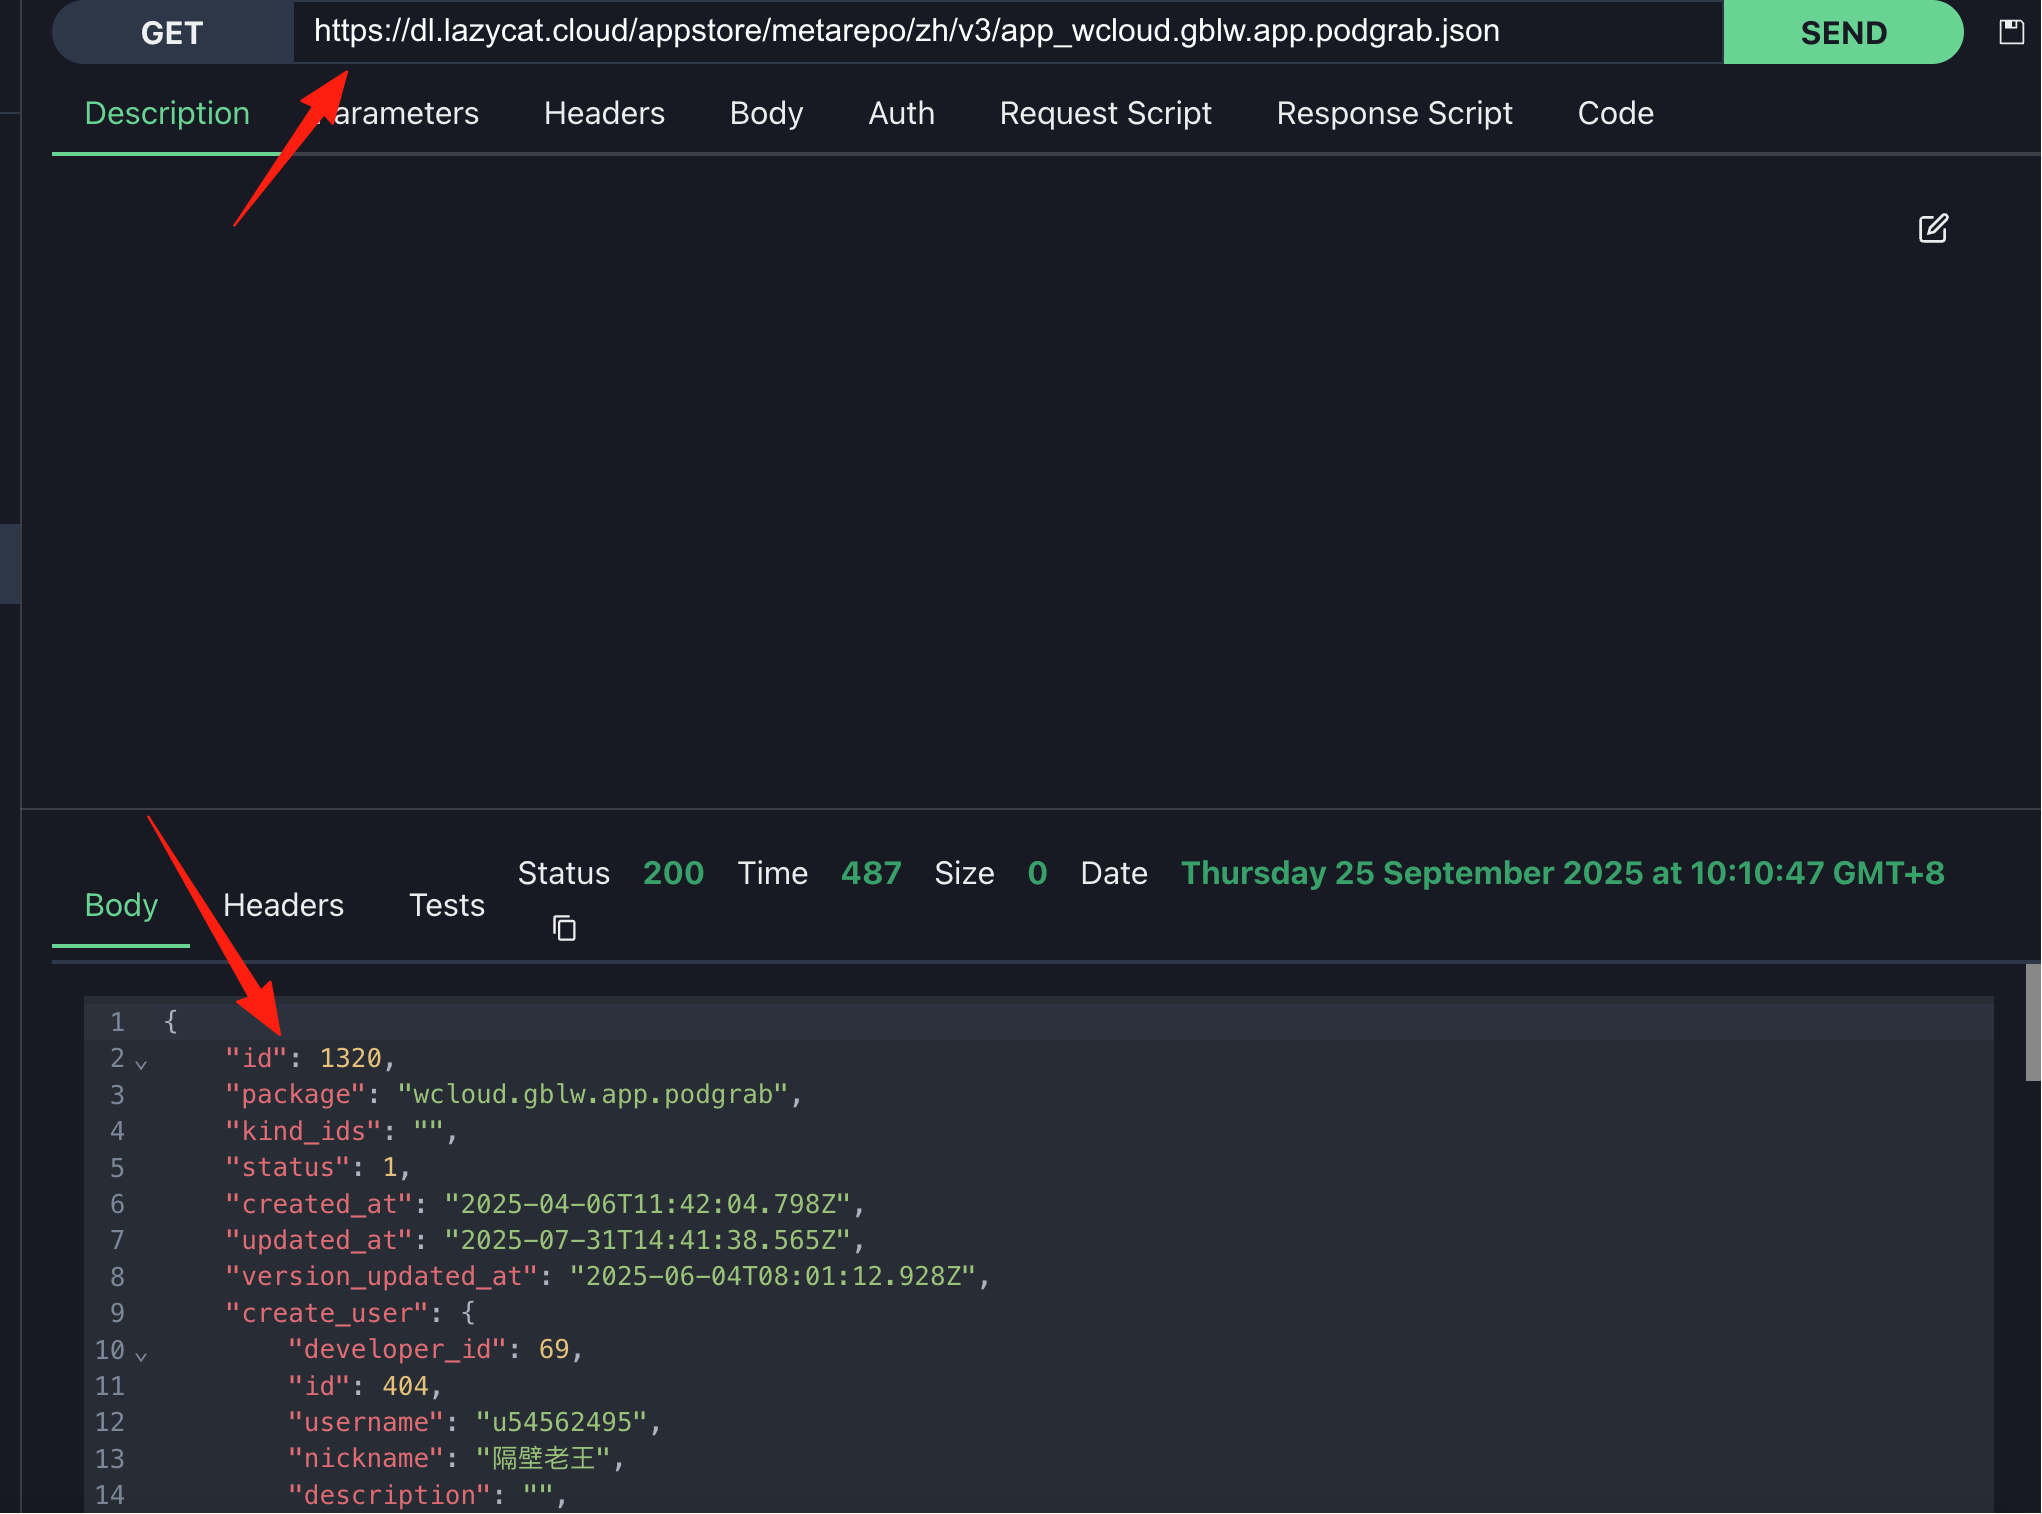
Task: Click the "create_user" key
Action: pyautogui.click(x=327, y=1313)
